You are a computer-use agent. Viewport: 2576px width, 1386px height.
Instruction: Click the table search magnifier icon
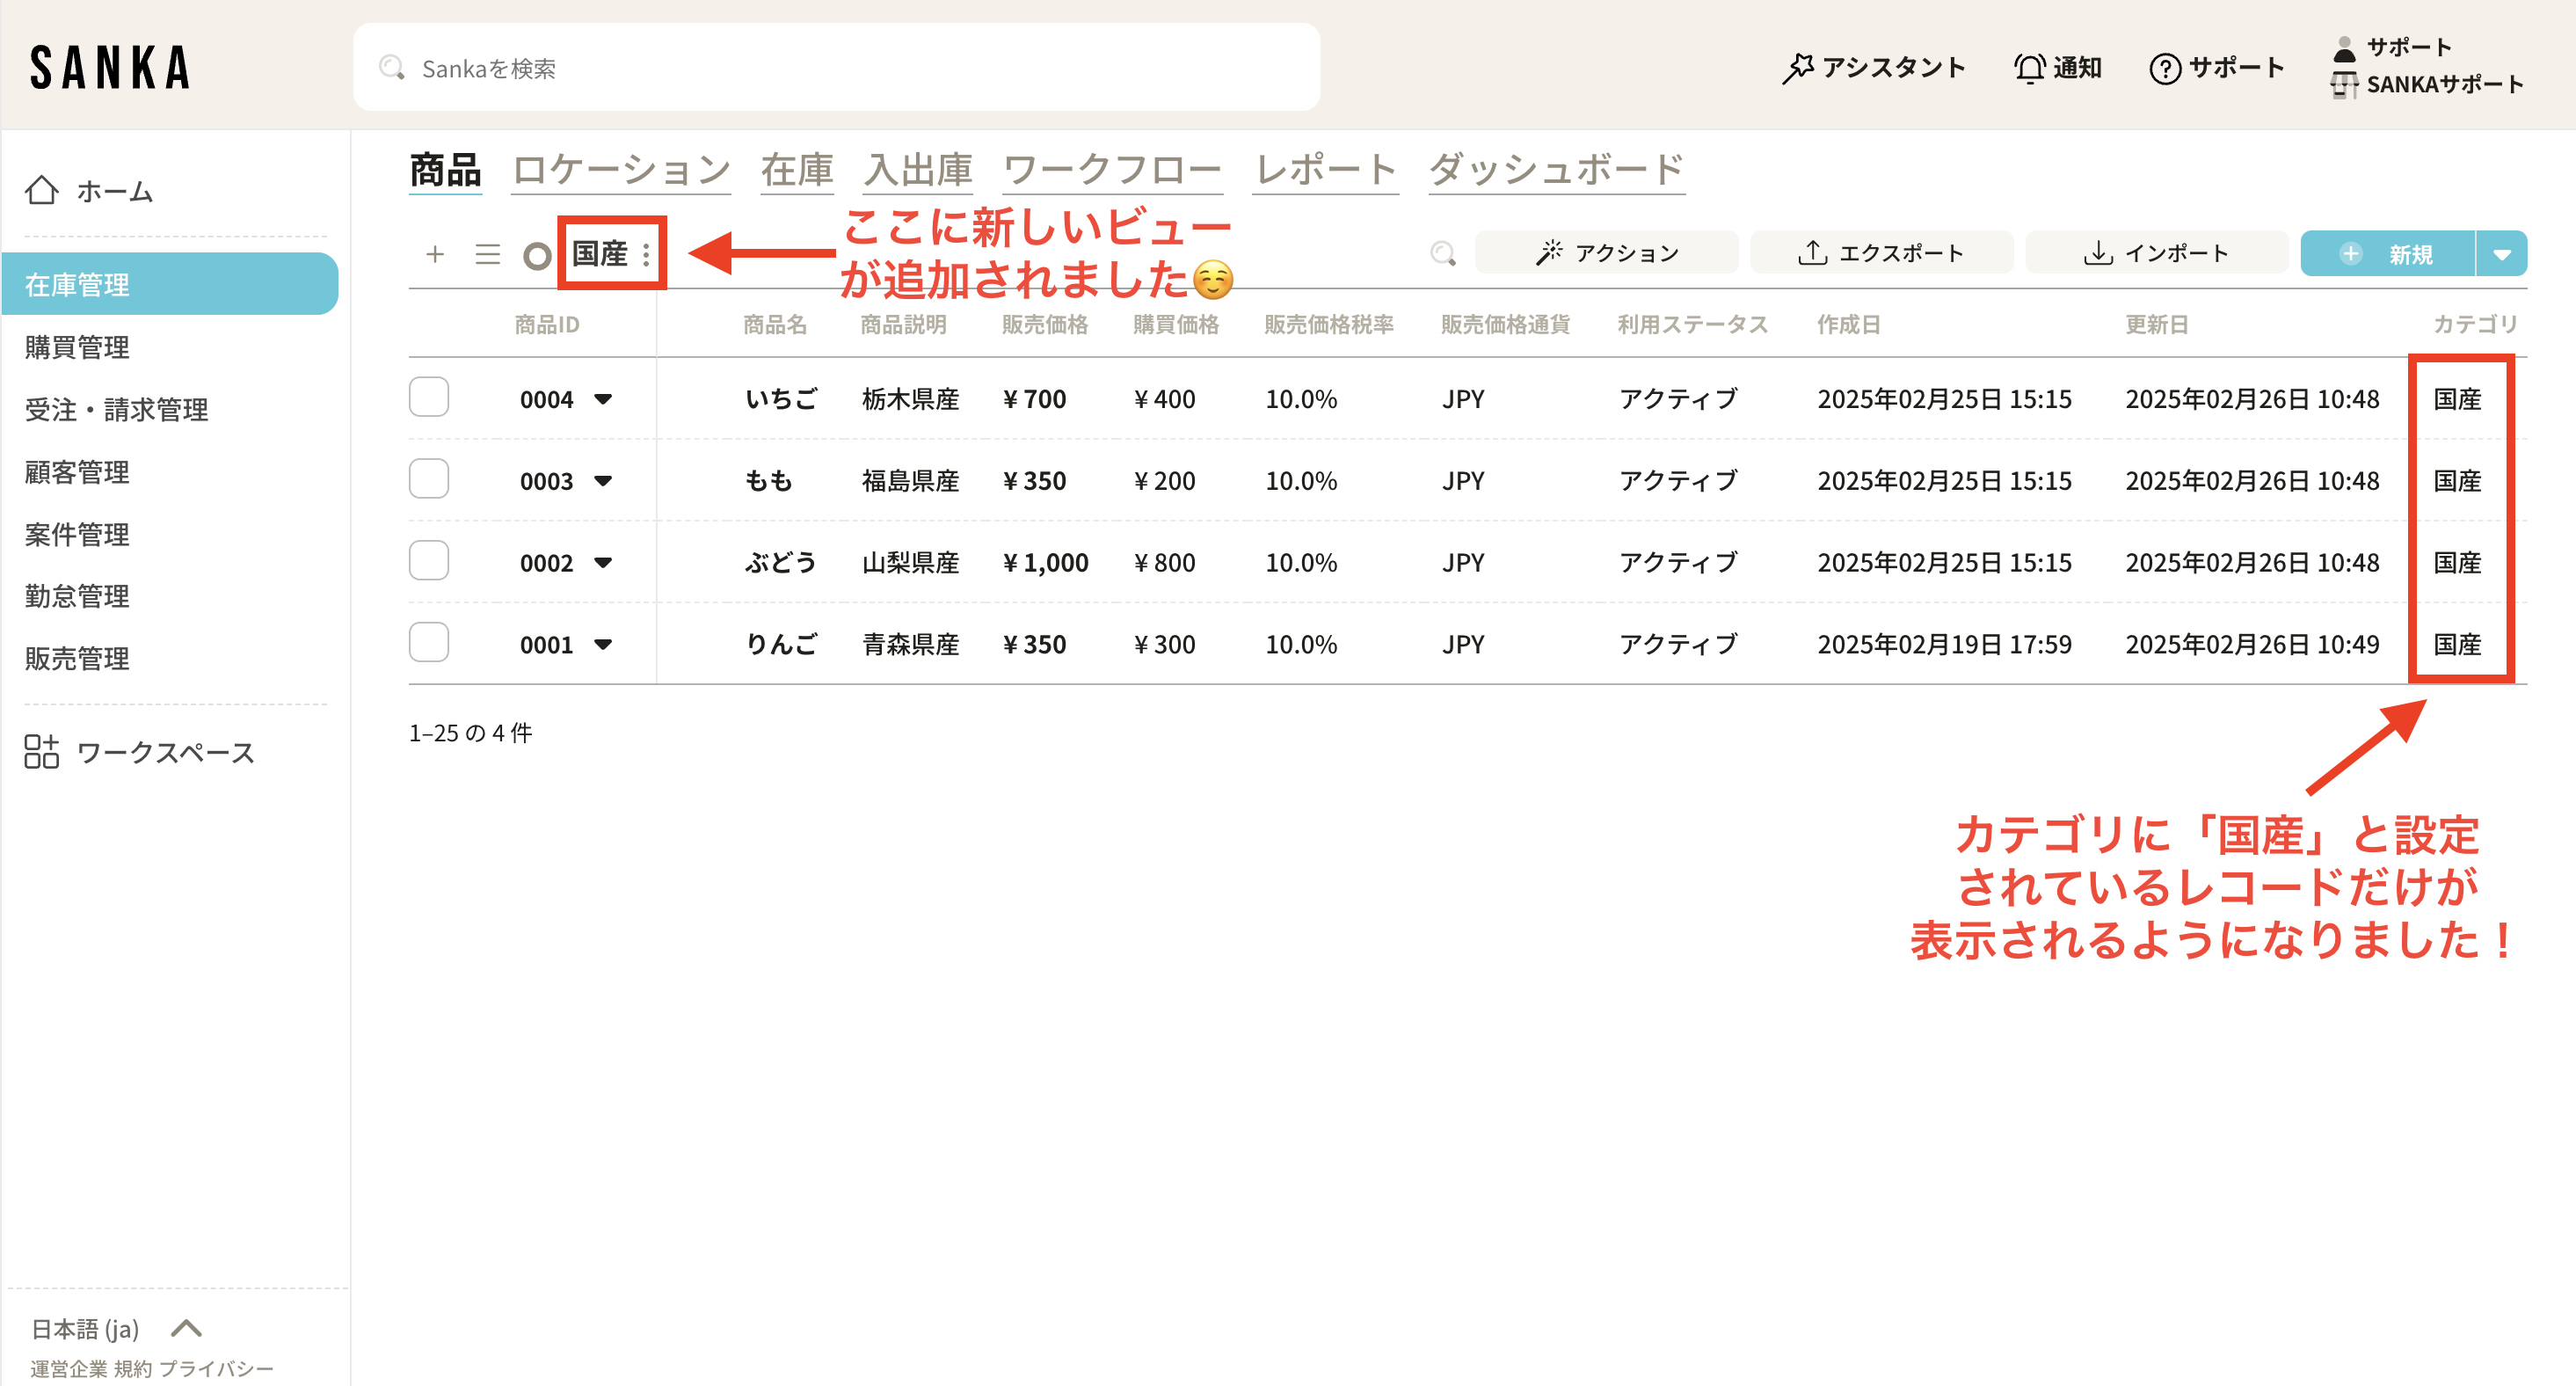click(1442, 254)
